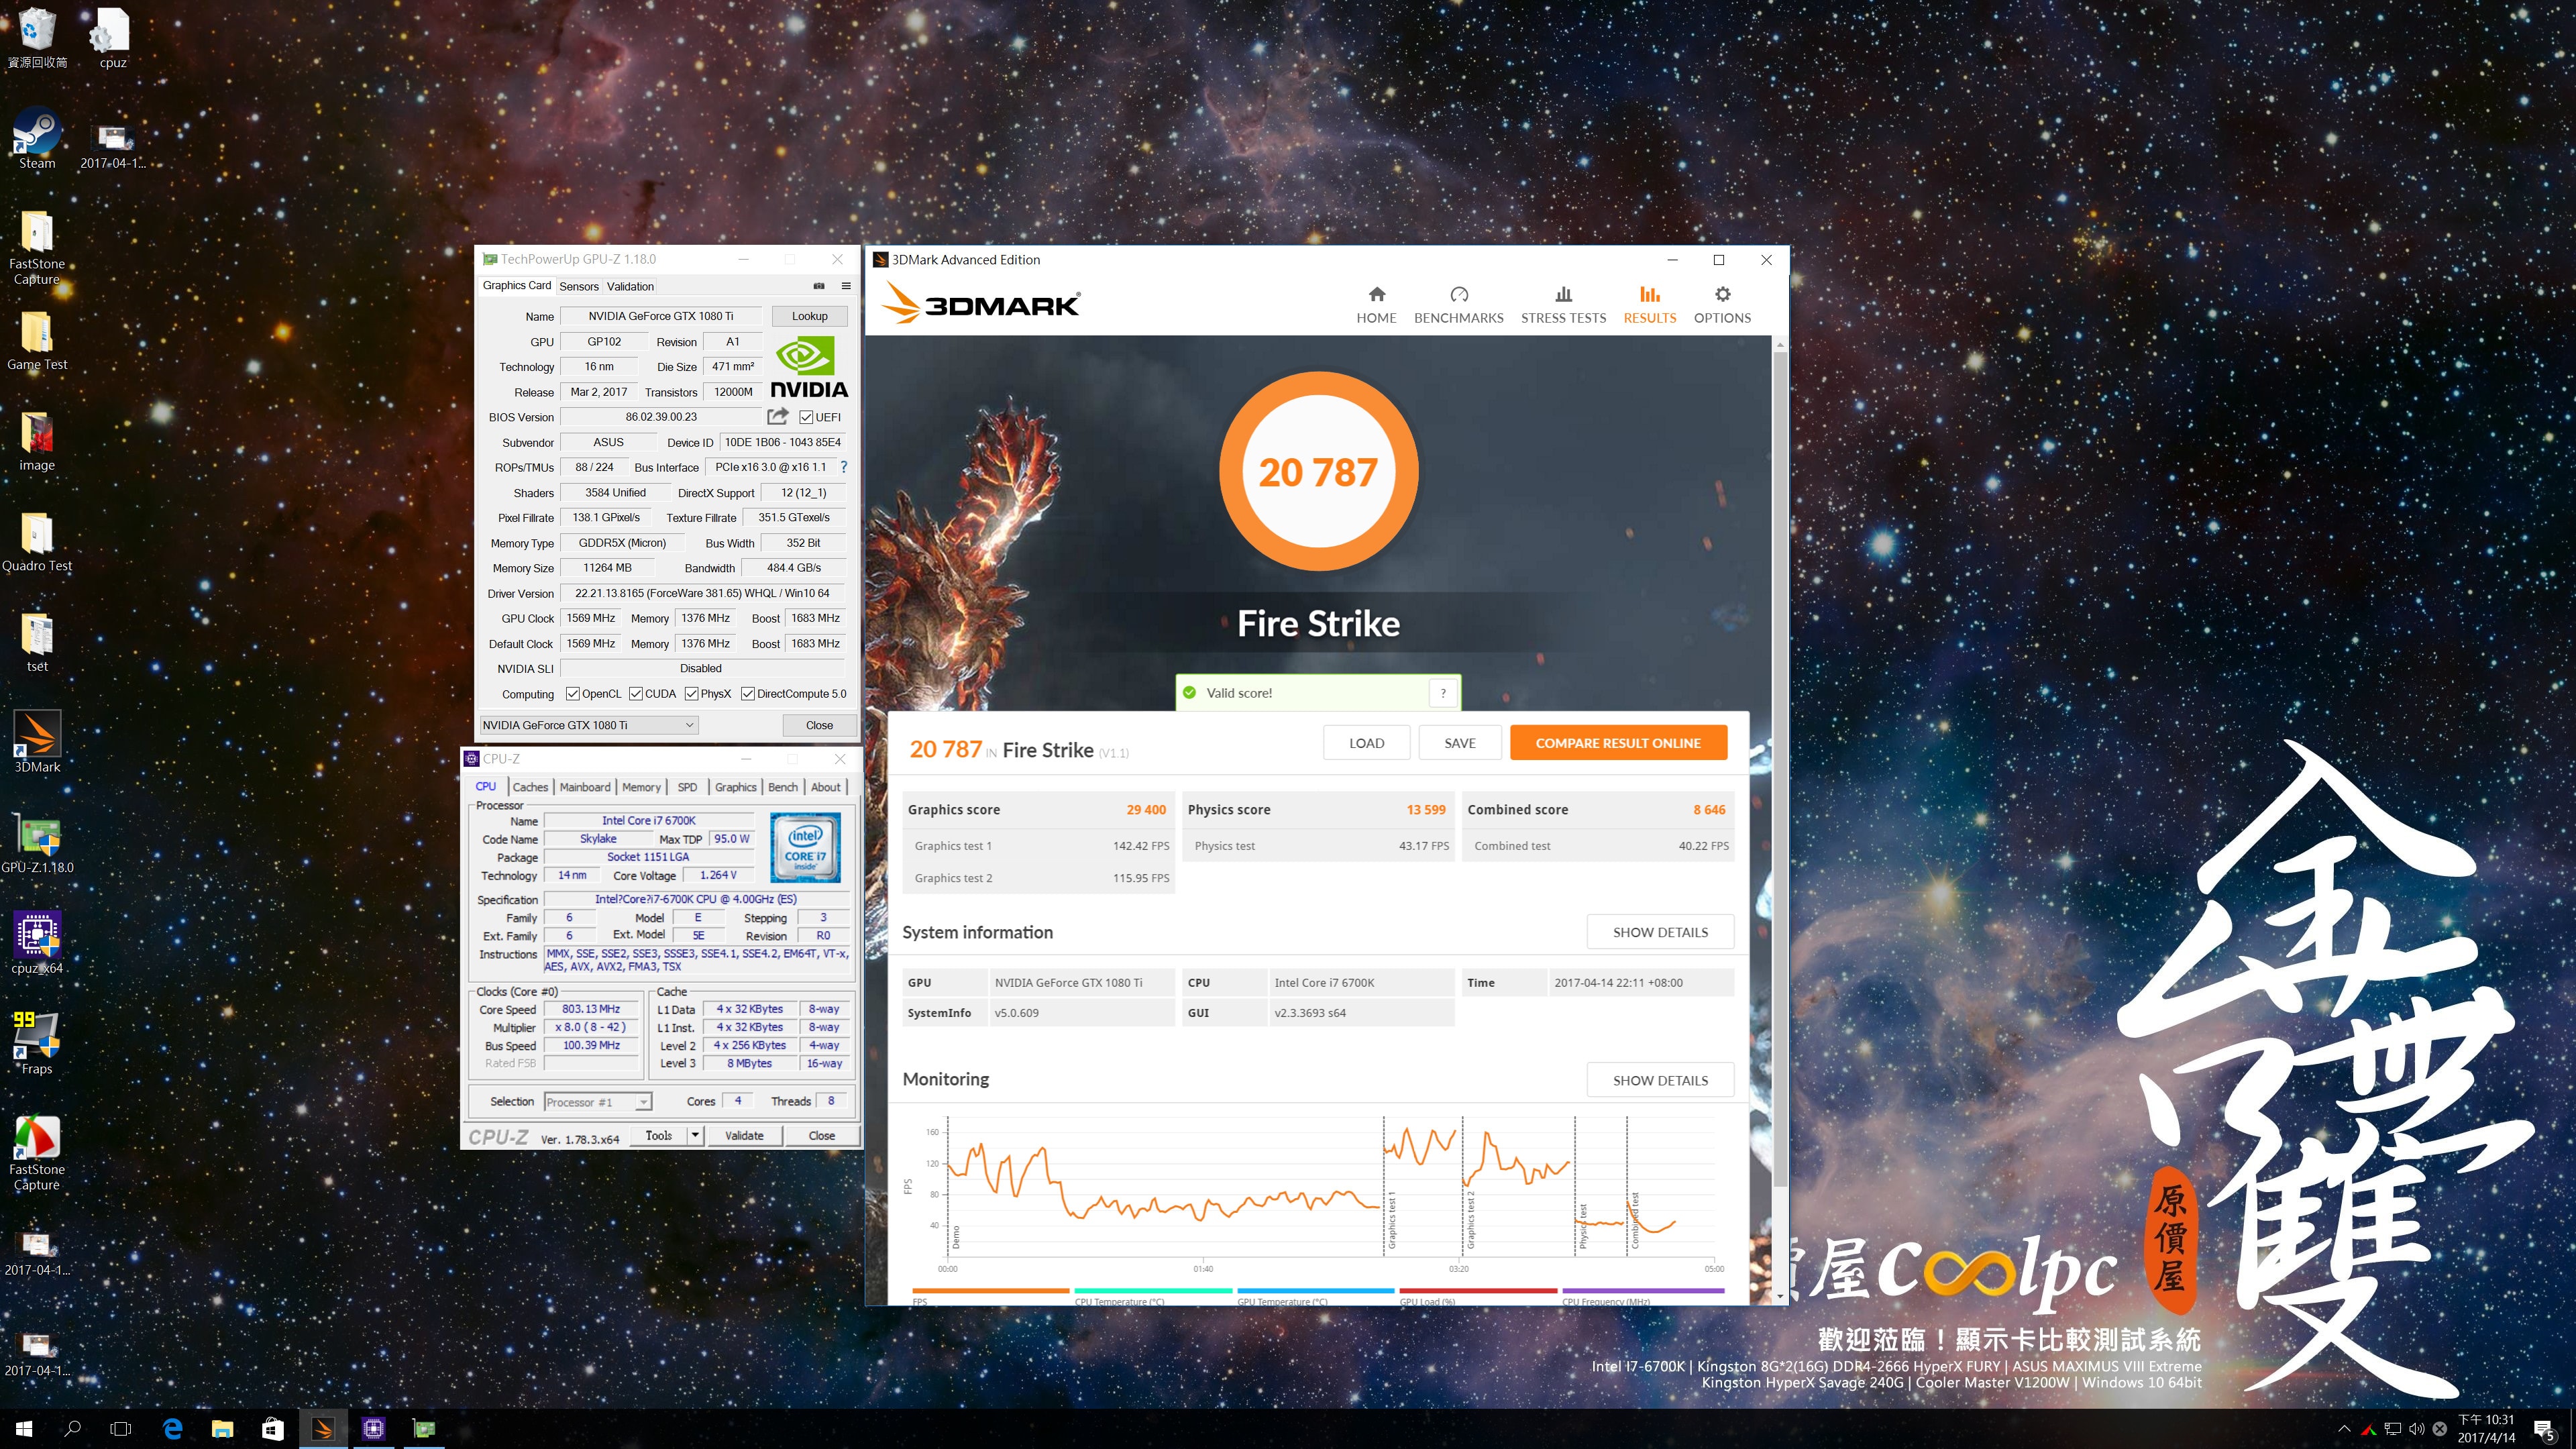Show hidden system tray icons
2576x1449 pixels.
tap(2343, 1429)
